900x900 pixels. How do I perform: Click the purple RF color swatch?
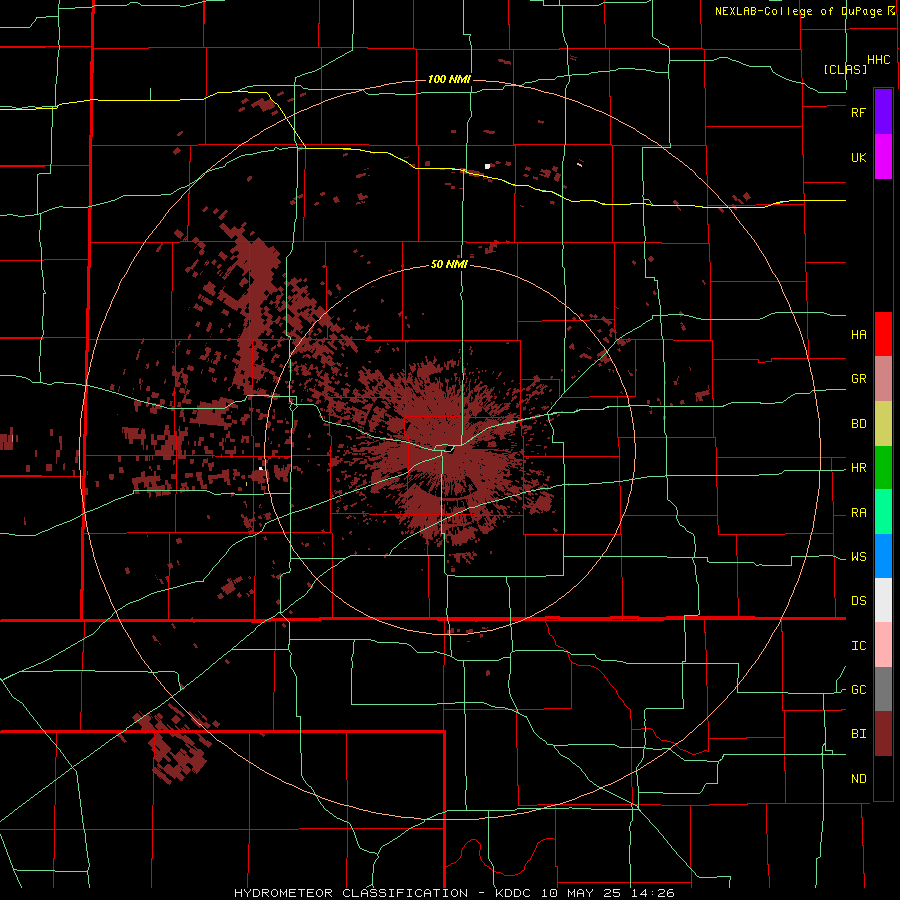coord(883,111)
